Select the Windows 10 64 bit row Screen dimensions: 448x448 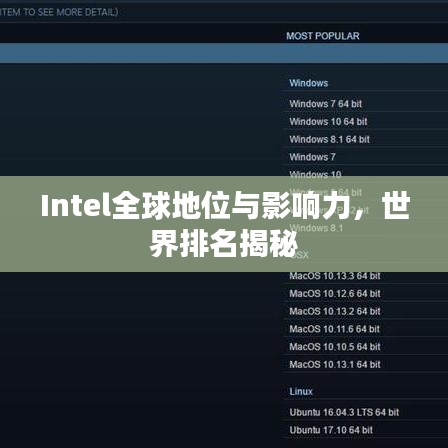(x=328, y=122)
